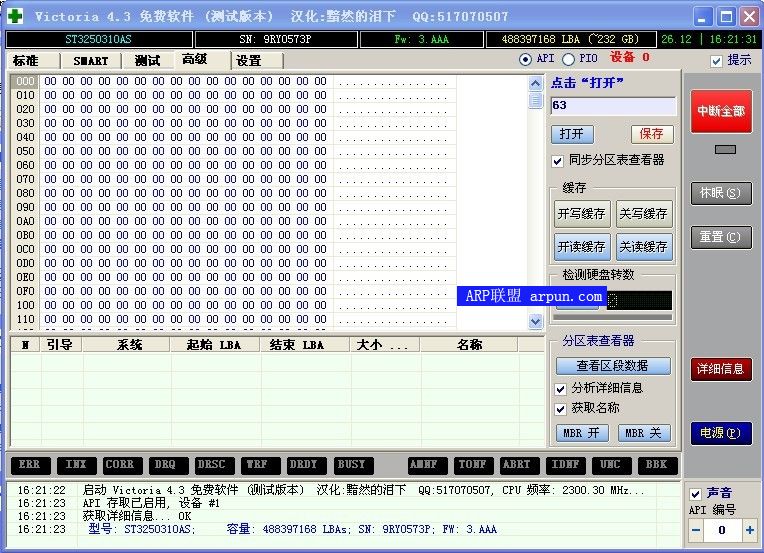Click hex viewer scroll down arrow
This screenshot has height=553, width=764.
[535, 321]
